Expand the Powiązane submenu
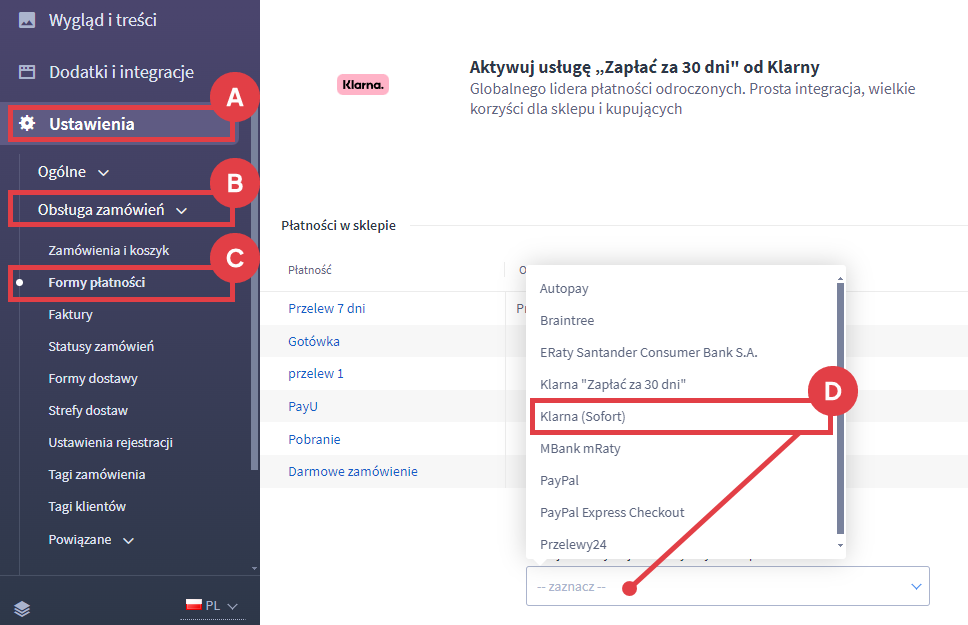 (91, 540)
